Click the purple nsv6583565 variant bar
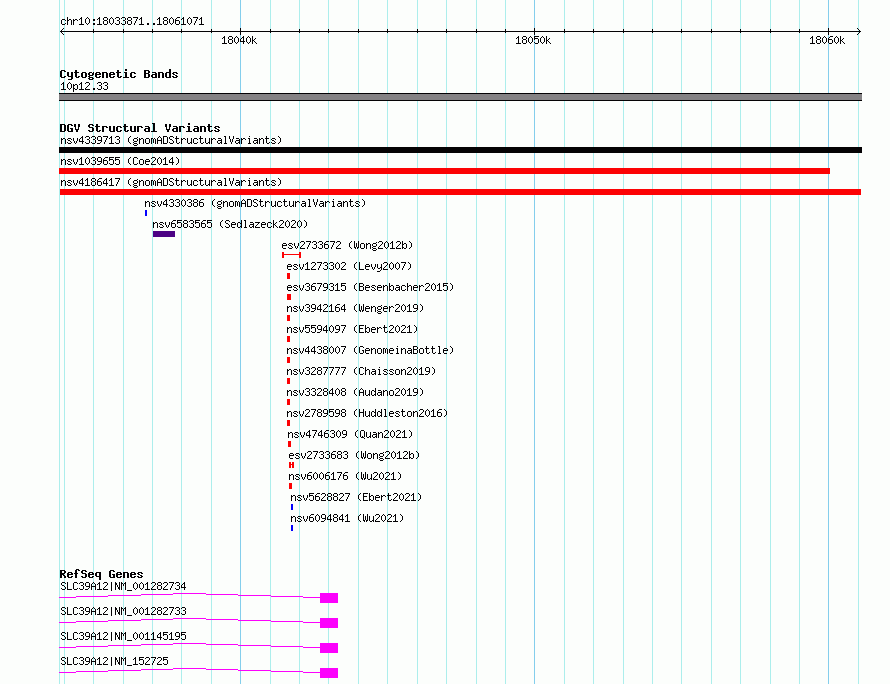Screen dimensions: 890x684 click(164, 234)
